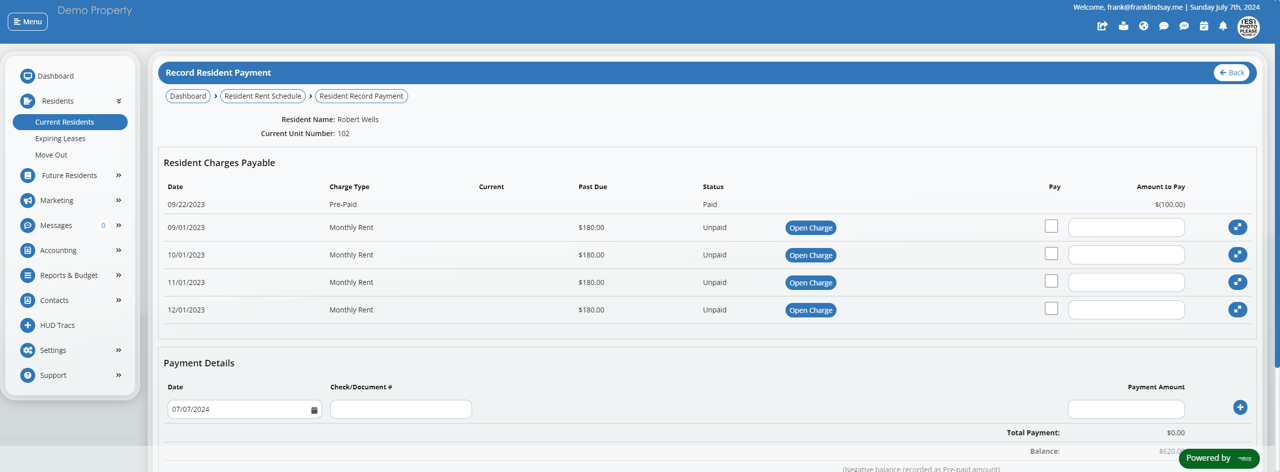Click expand icon on 12/01/2023 rent row
This screenshot has width=1280, height=472.
tap(1238, 309)
